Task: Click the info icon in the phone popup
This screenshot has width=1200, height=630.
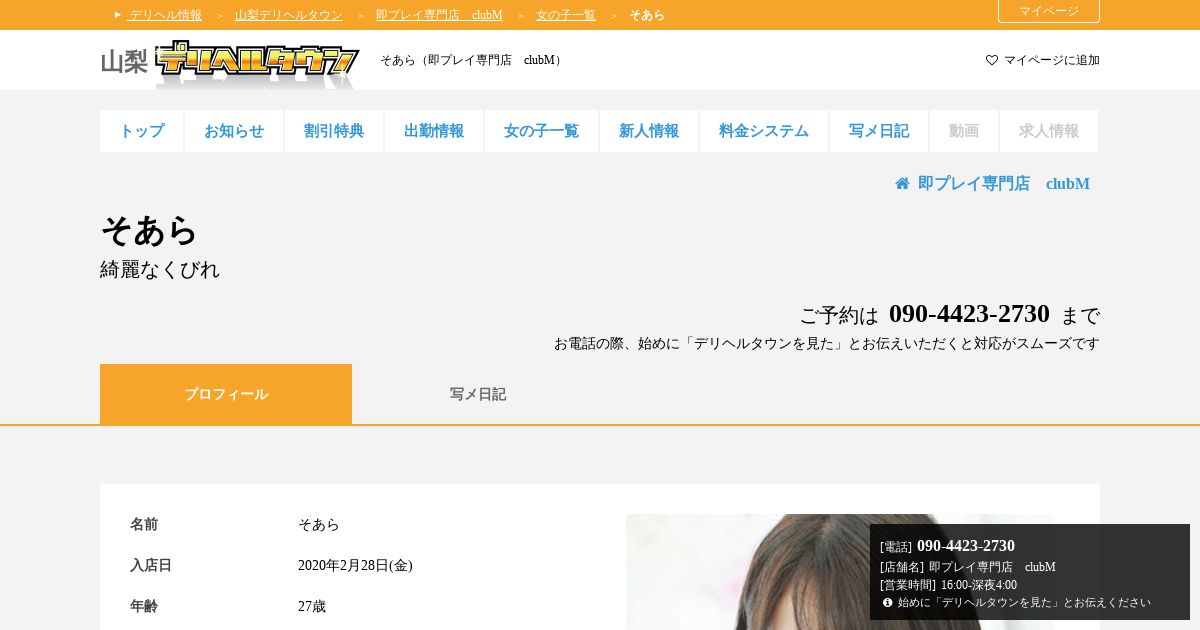Action: click(887, 602)
